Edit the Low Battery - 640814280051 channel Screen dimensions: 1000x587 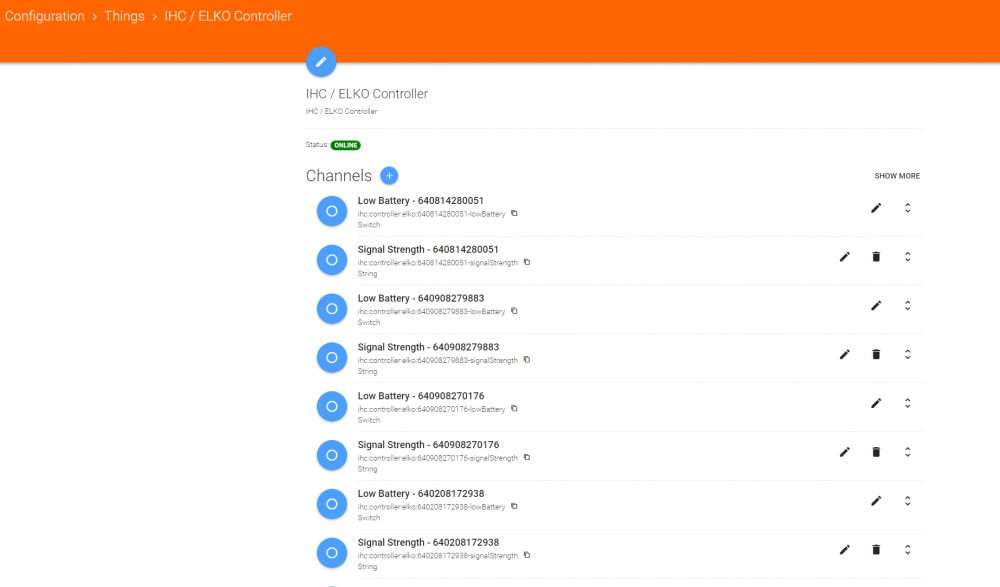[876, 208]
